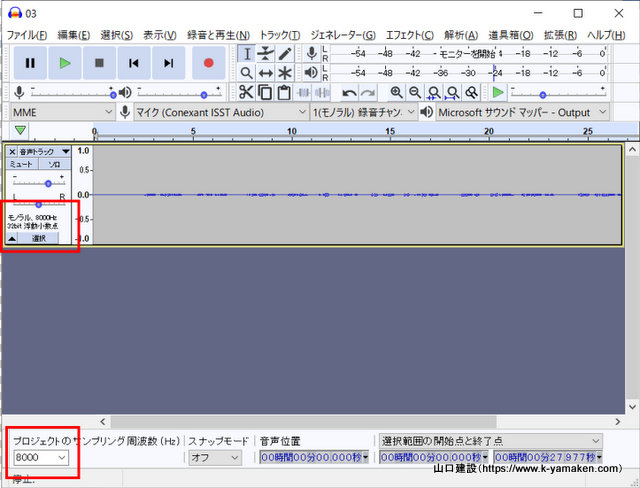
Task: Open the 解析(A) menu
Action: [461, 35]
